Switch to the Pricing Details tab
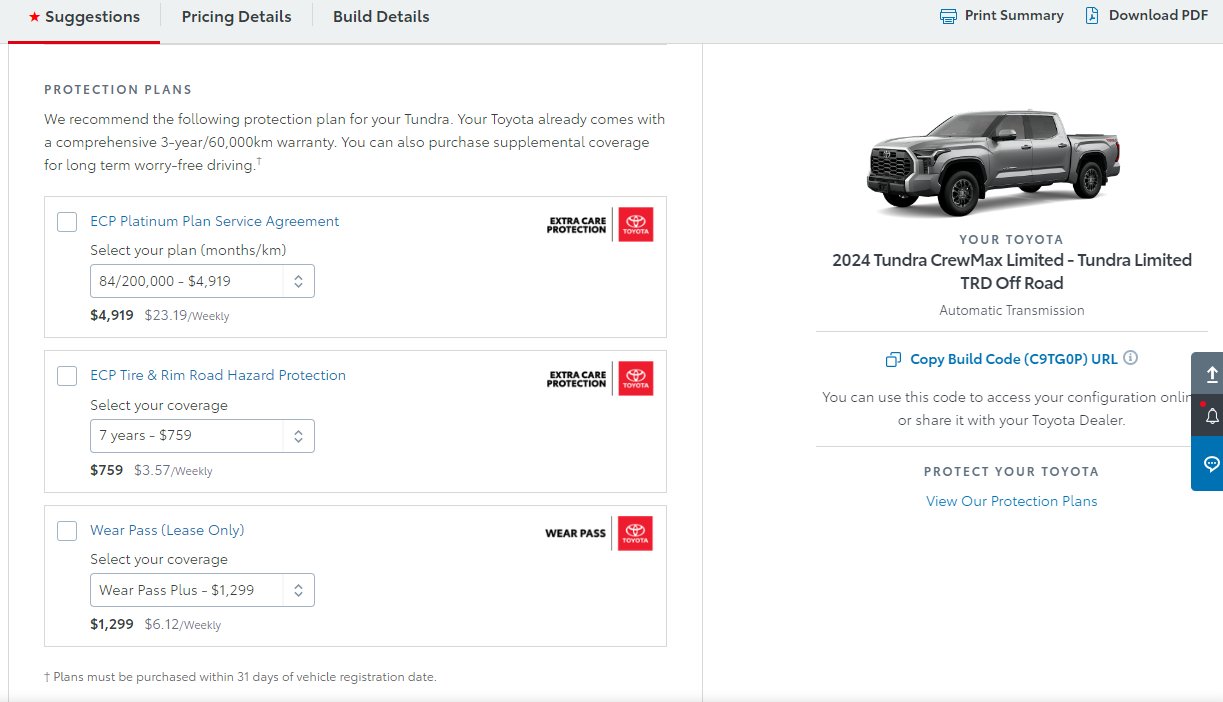This screenshot has height=702, width=1223. [x=236, y=17]
